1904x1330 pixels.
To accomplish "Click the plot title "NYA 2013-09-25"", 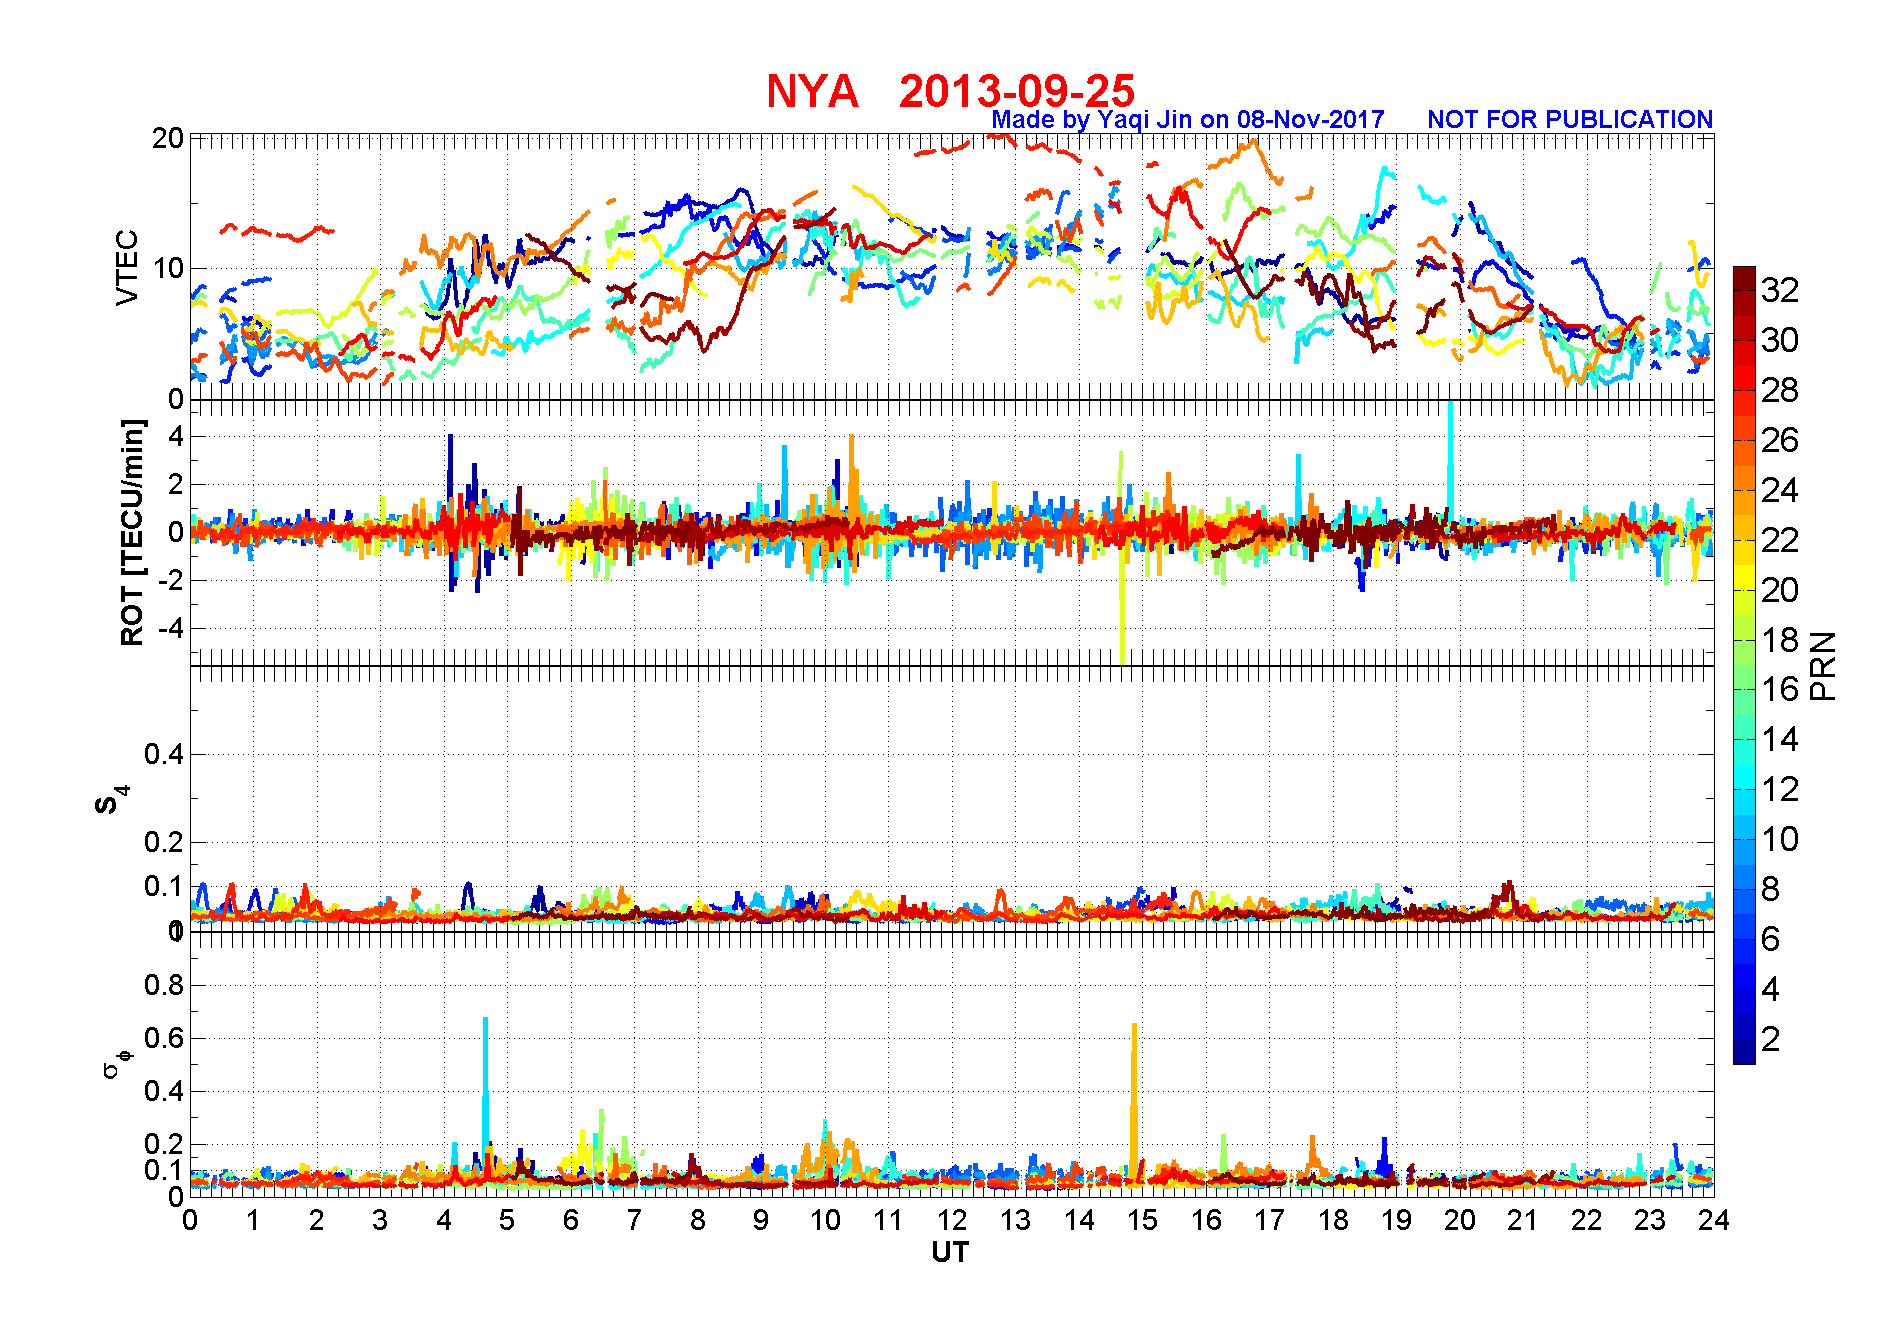I will [x=950, y=92].
